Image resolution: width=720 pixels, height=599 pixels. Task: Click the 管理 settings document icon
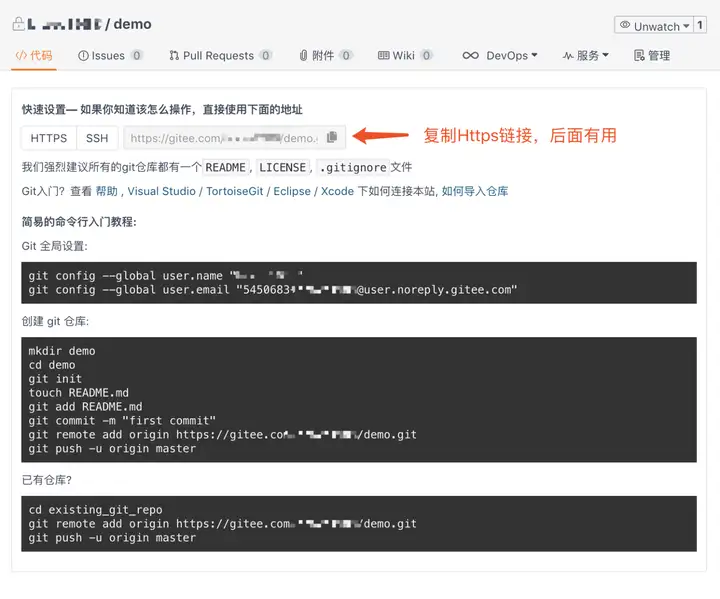[639, 56]
